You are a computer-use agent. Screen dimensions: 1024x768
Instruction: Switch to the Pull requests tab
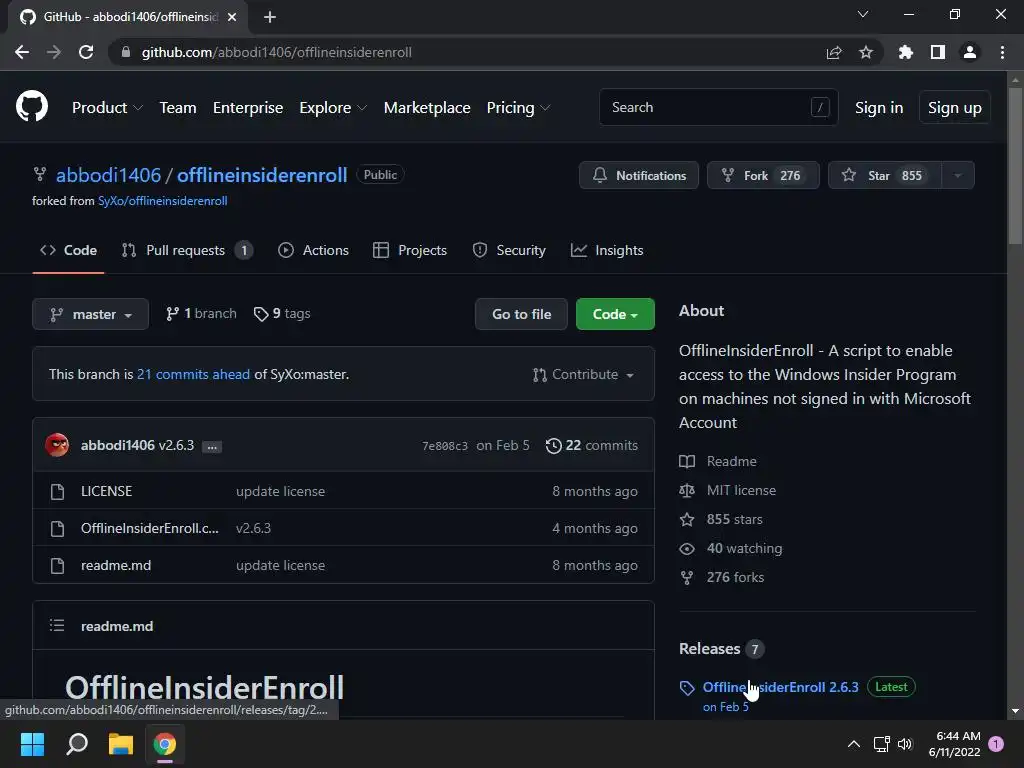point(187,250)
